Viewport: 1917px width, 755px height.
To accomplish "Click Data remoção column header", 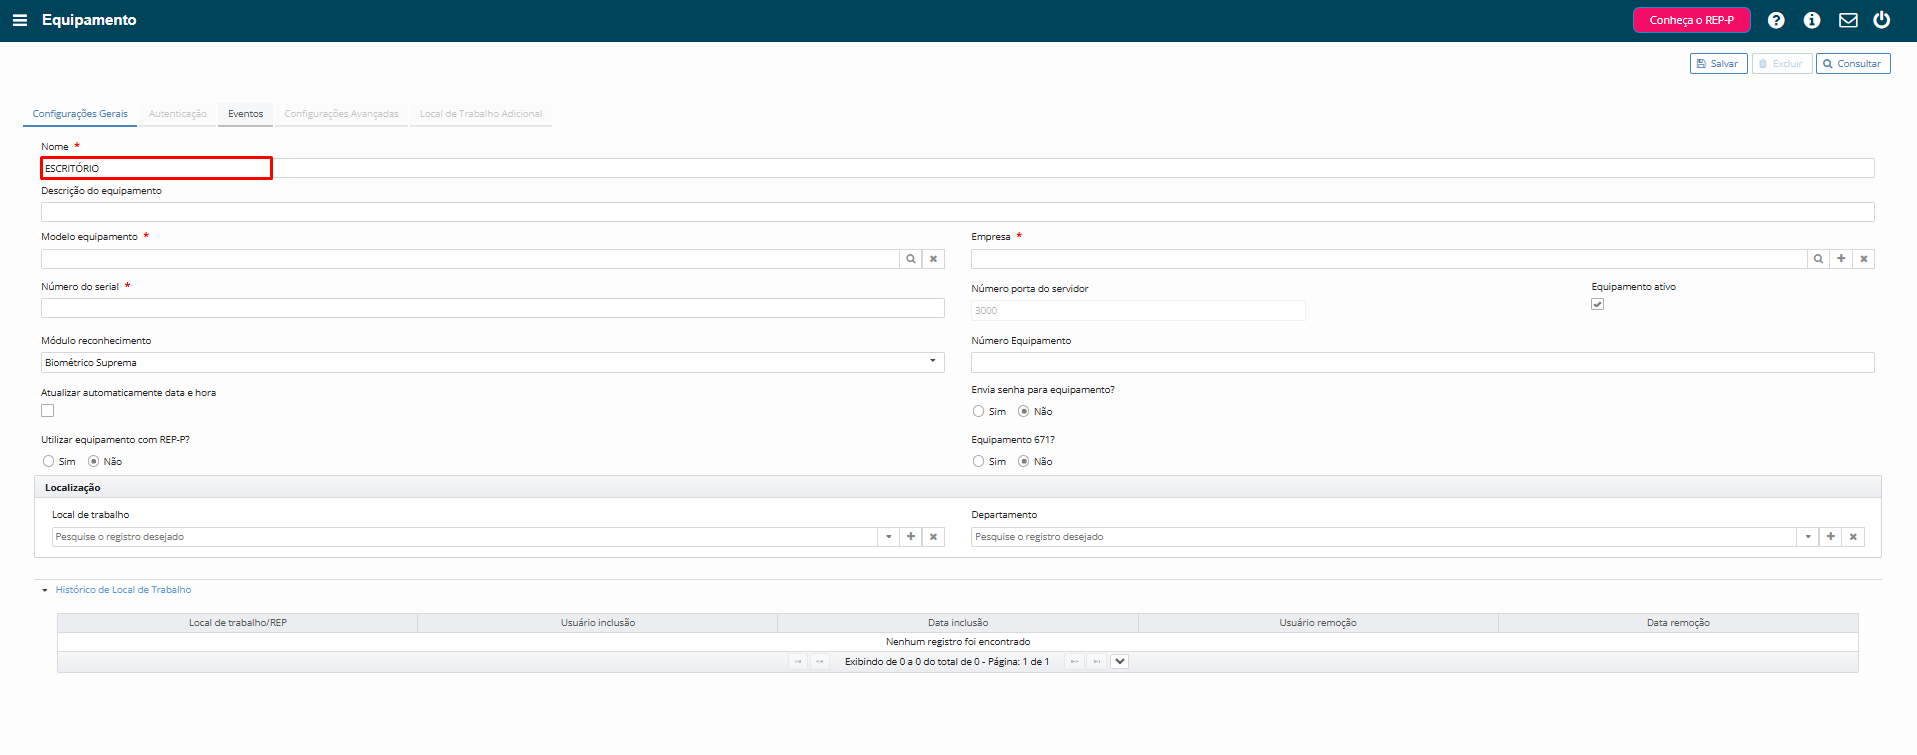I will pyautogui.click(x=1678, y=623).
